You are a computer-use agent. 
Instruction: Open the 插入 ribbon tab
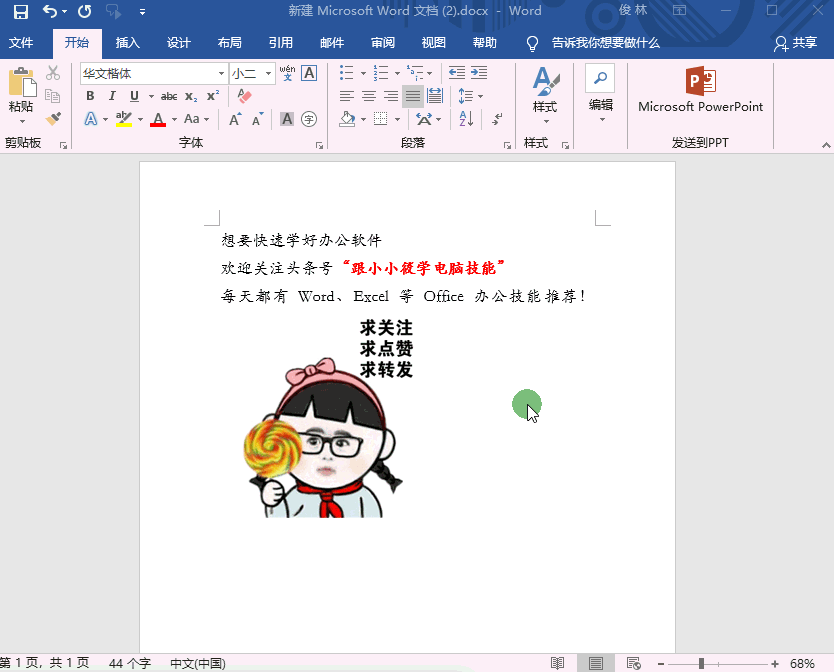pos(128,43)
